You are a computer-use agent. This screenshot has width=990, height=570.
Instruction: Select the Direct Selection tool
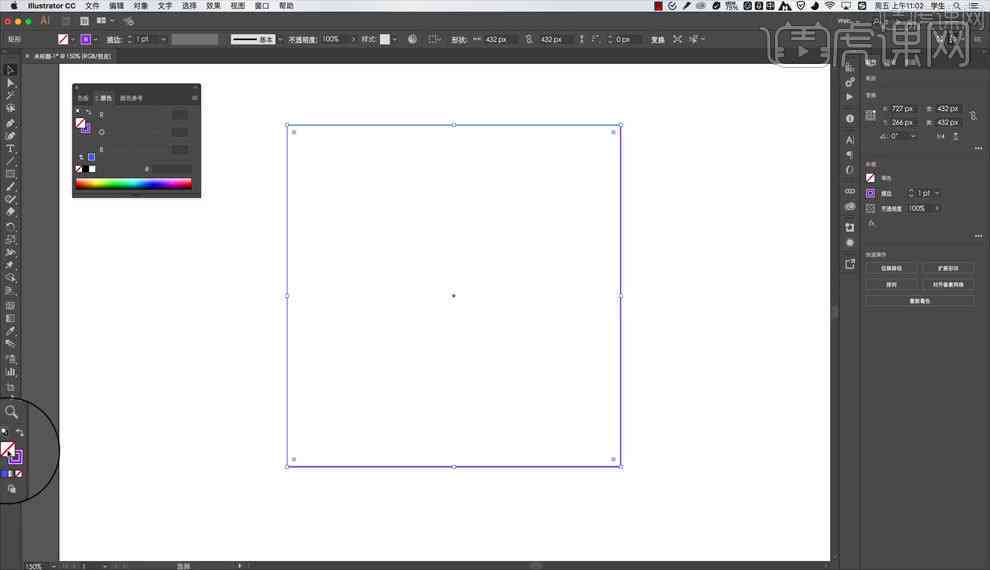point(10,83)
